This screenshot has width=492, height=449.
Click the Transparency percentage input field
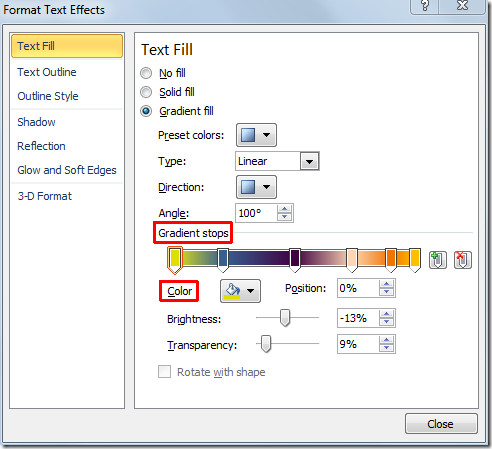click(x=358, y=344)
